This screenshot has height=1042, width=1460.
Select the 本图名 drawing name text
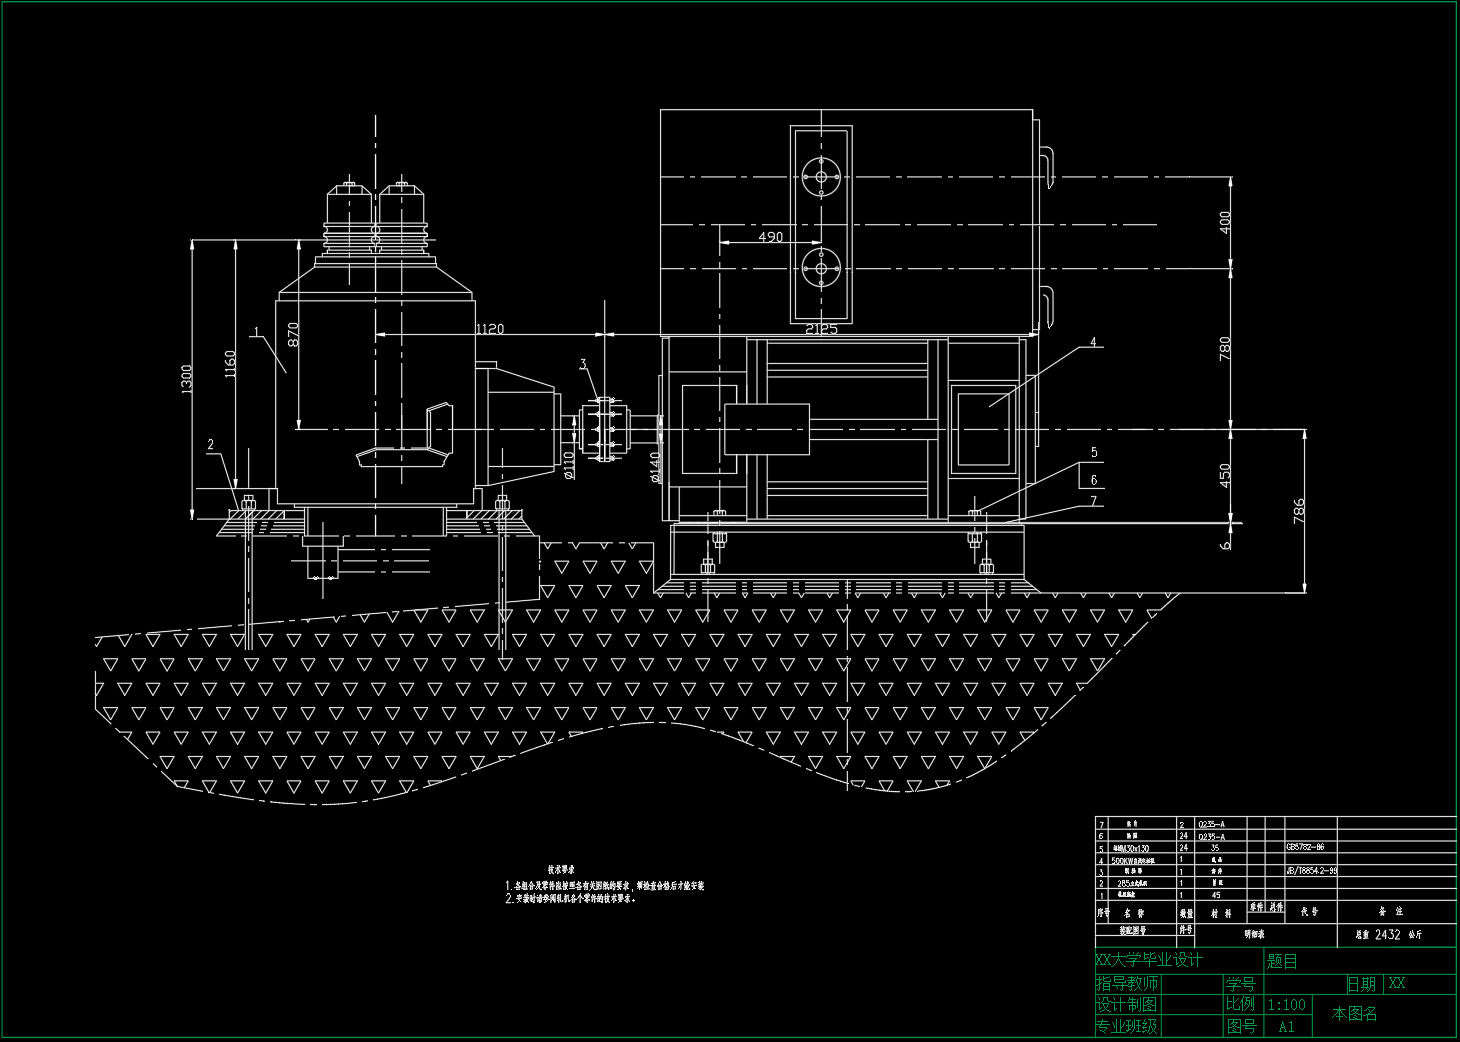(1354, 1014)
